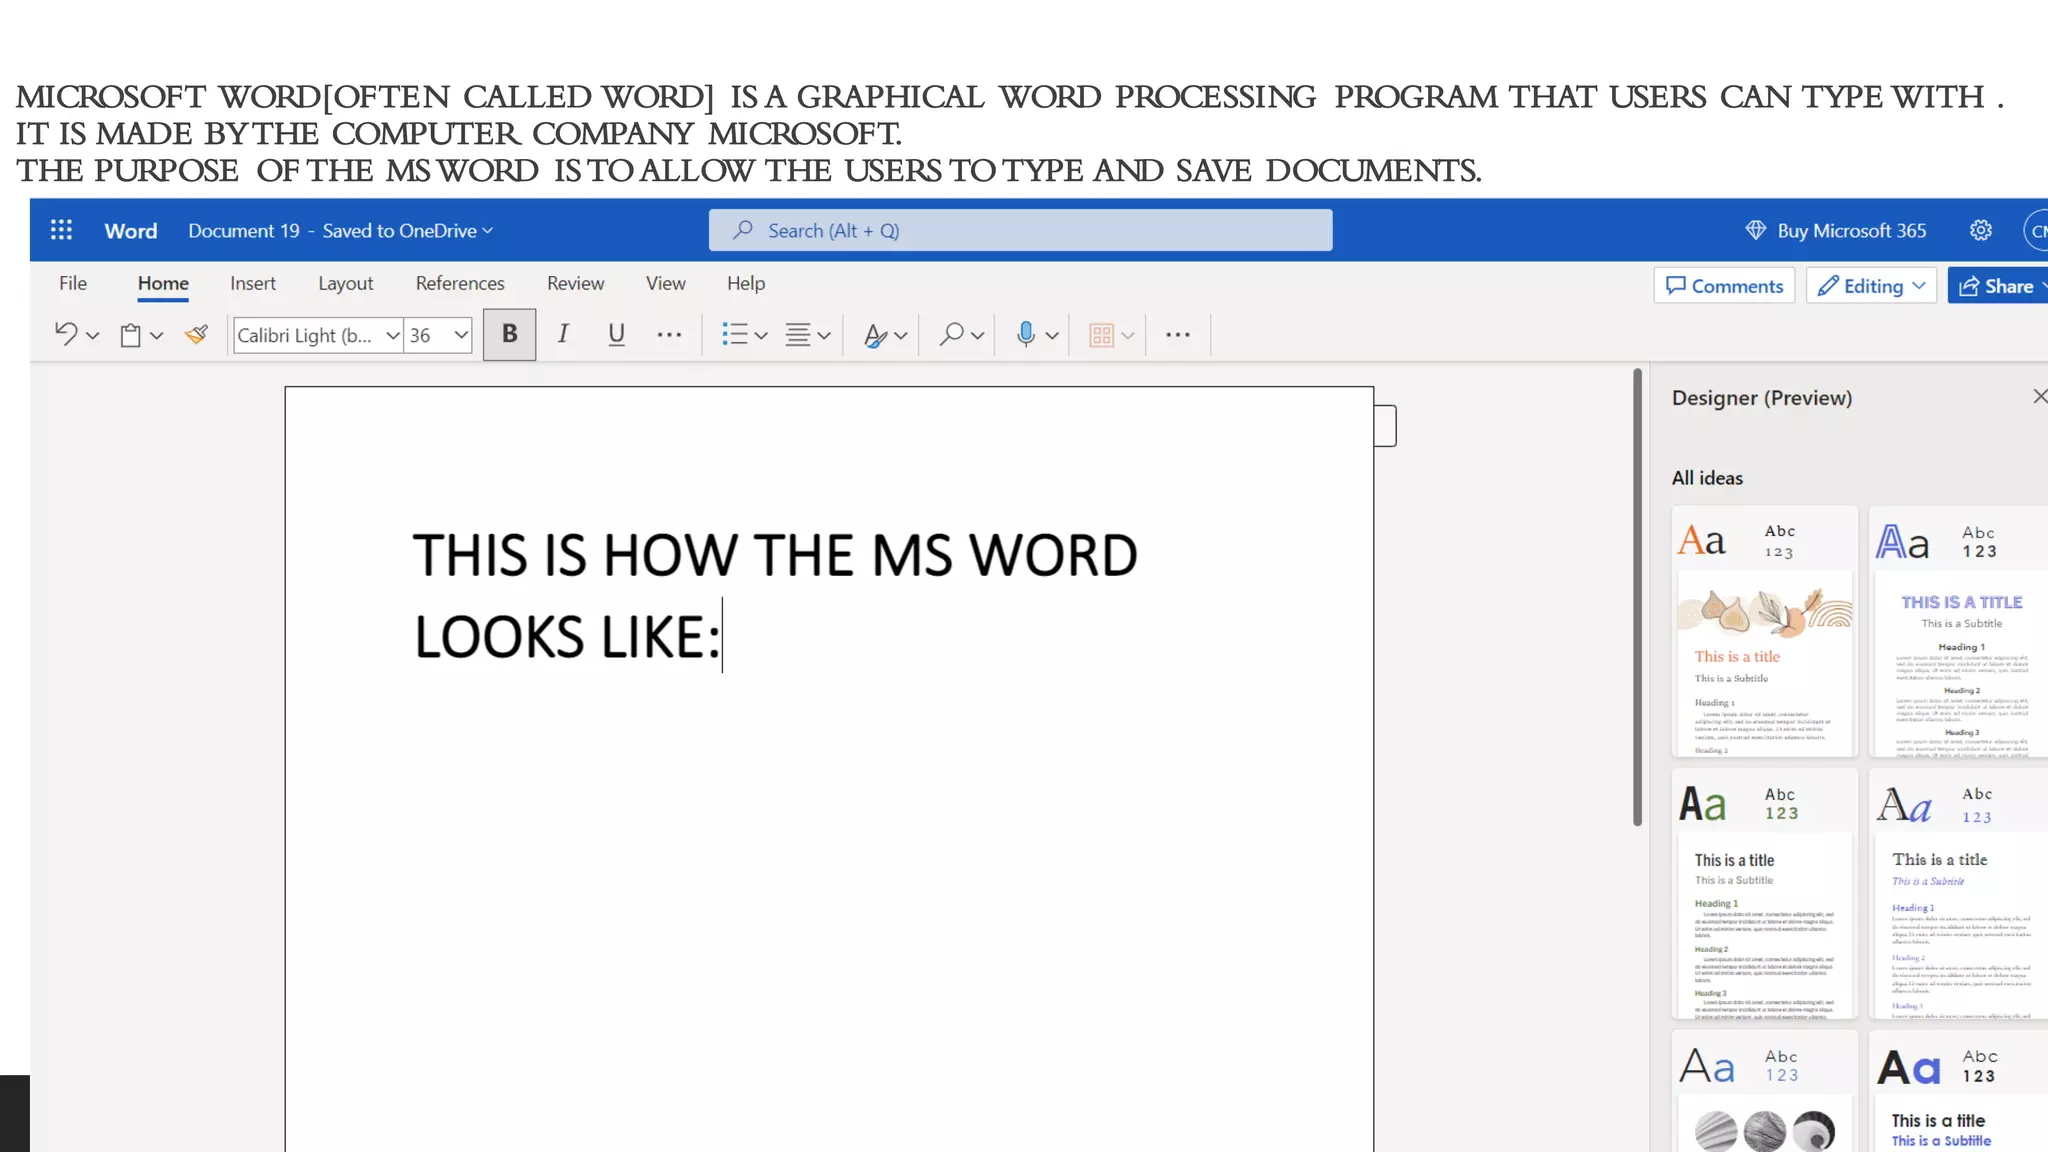The image size is (2048, 1152).
Task: Open the app launcher waffle icon
Action: pos(61,231)
